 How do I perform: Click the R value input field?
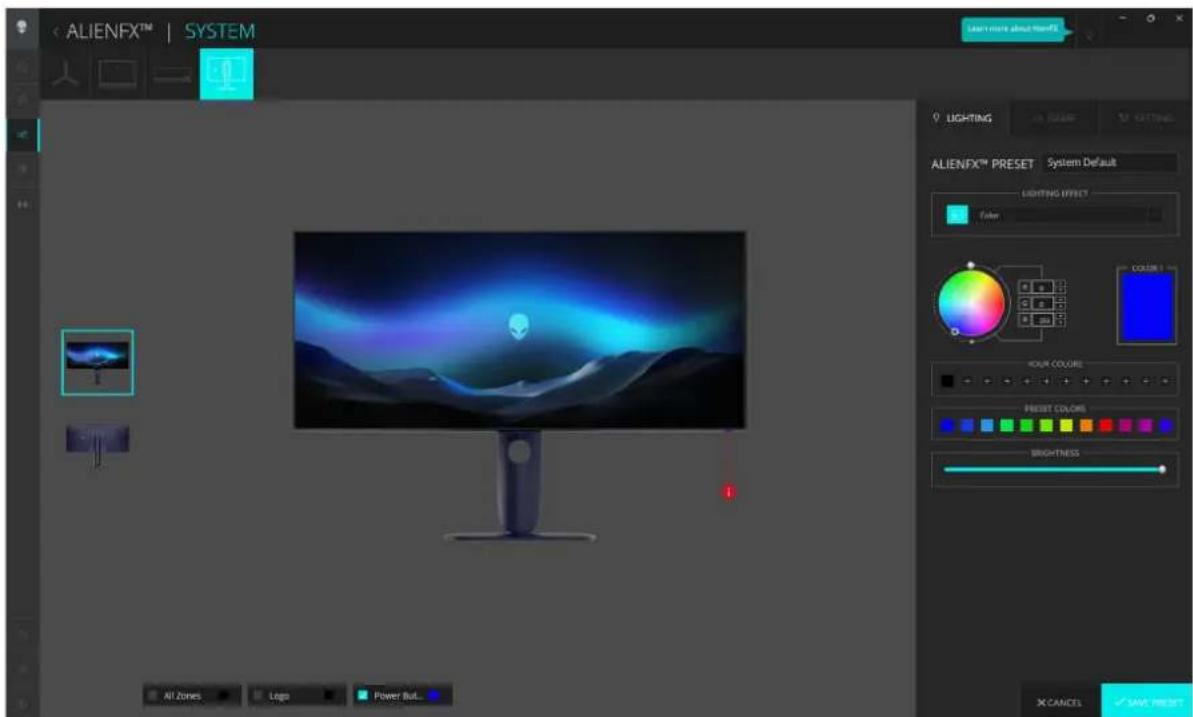1042,287
